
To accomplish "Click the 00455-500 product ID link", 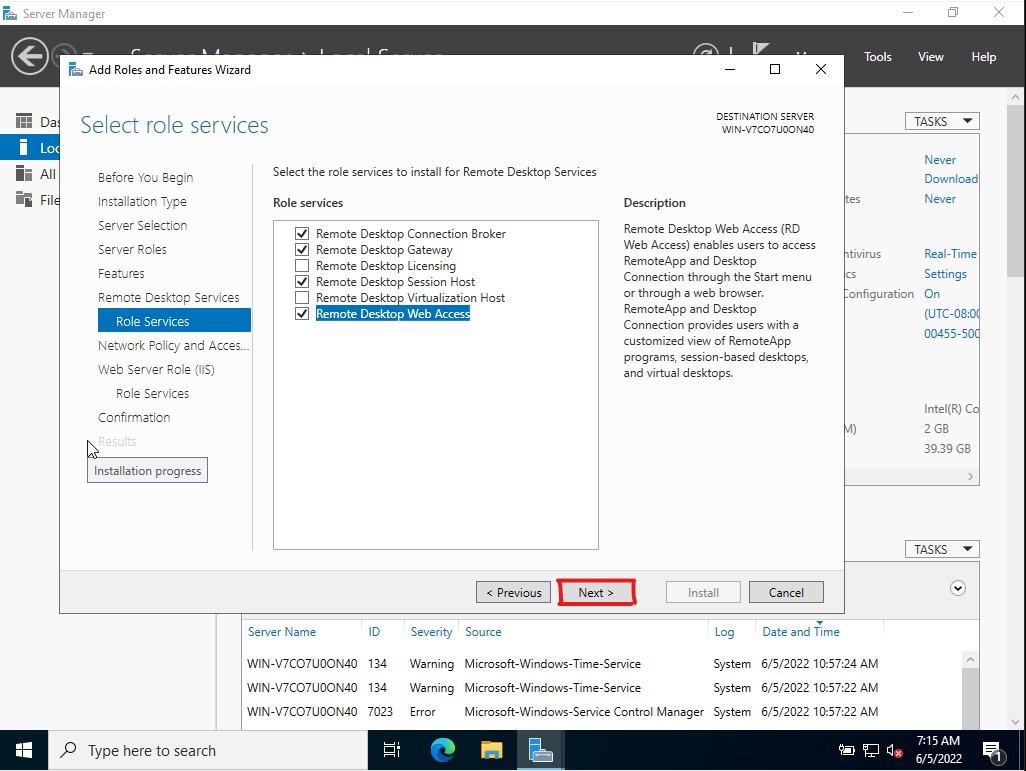I will tap(951, 333).
